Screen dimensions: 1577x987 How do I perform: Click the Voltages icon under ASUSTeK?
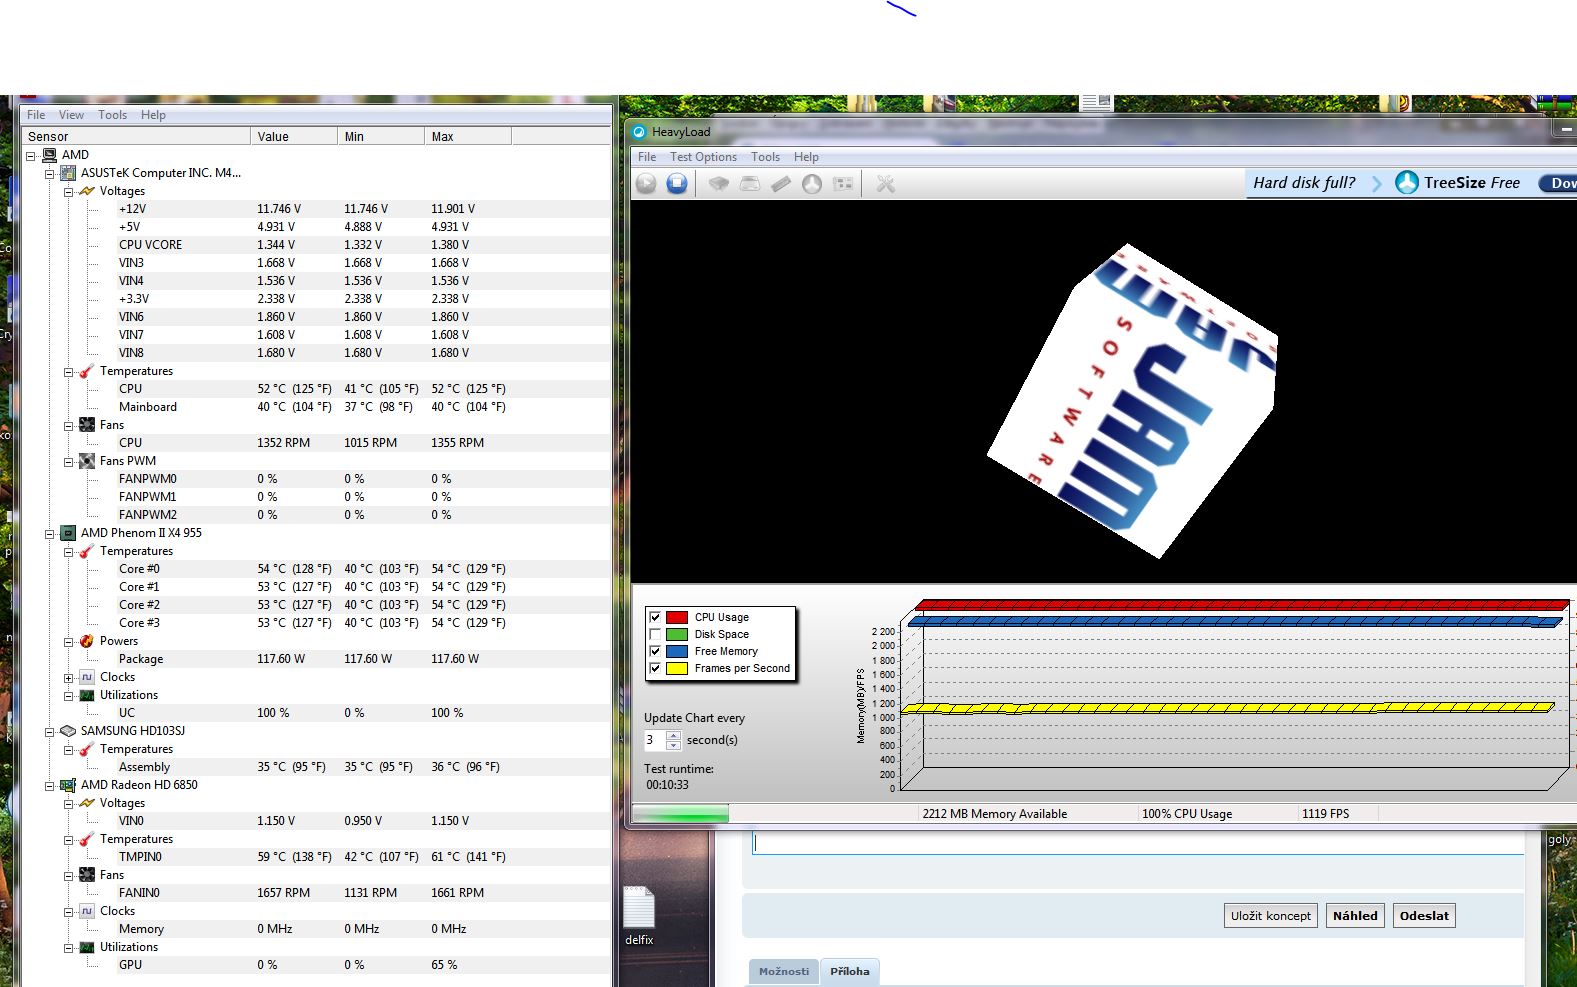(87, 191)
